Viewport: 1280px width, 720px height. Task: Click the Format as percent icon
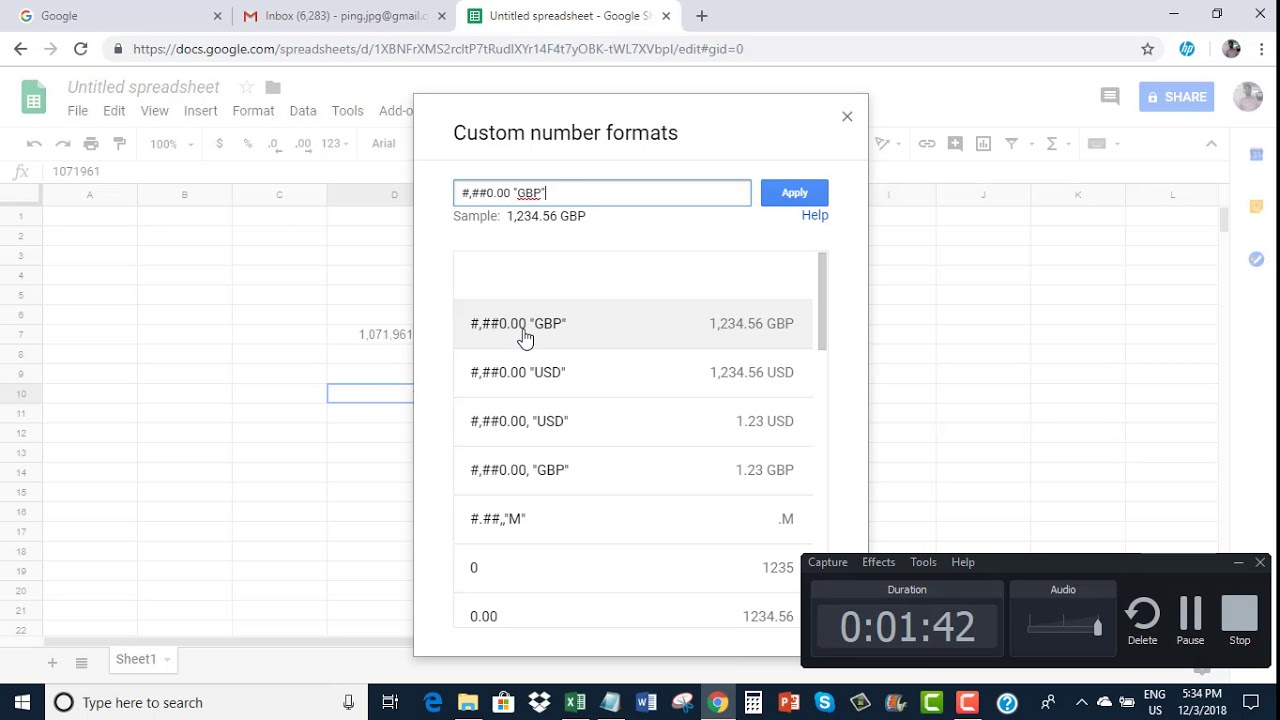tap(247, 144)
